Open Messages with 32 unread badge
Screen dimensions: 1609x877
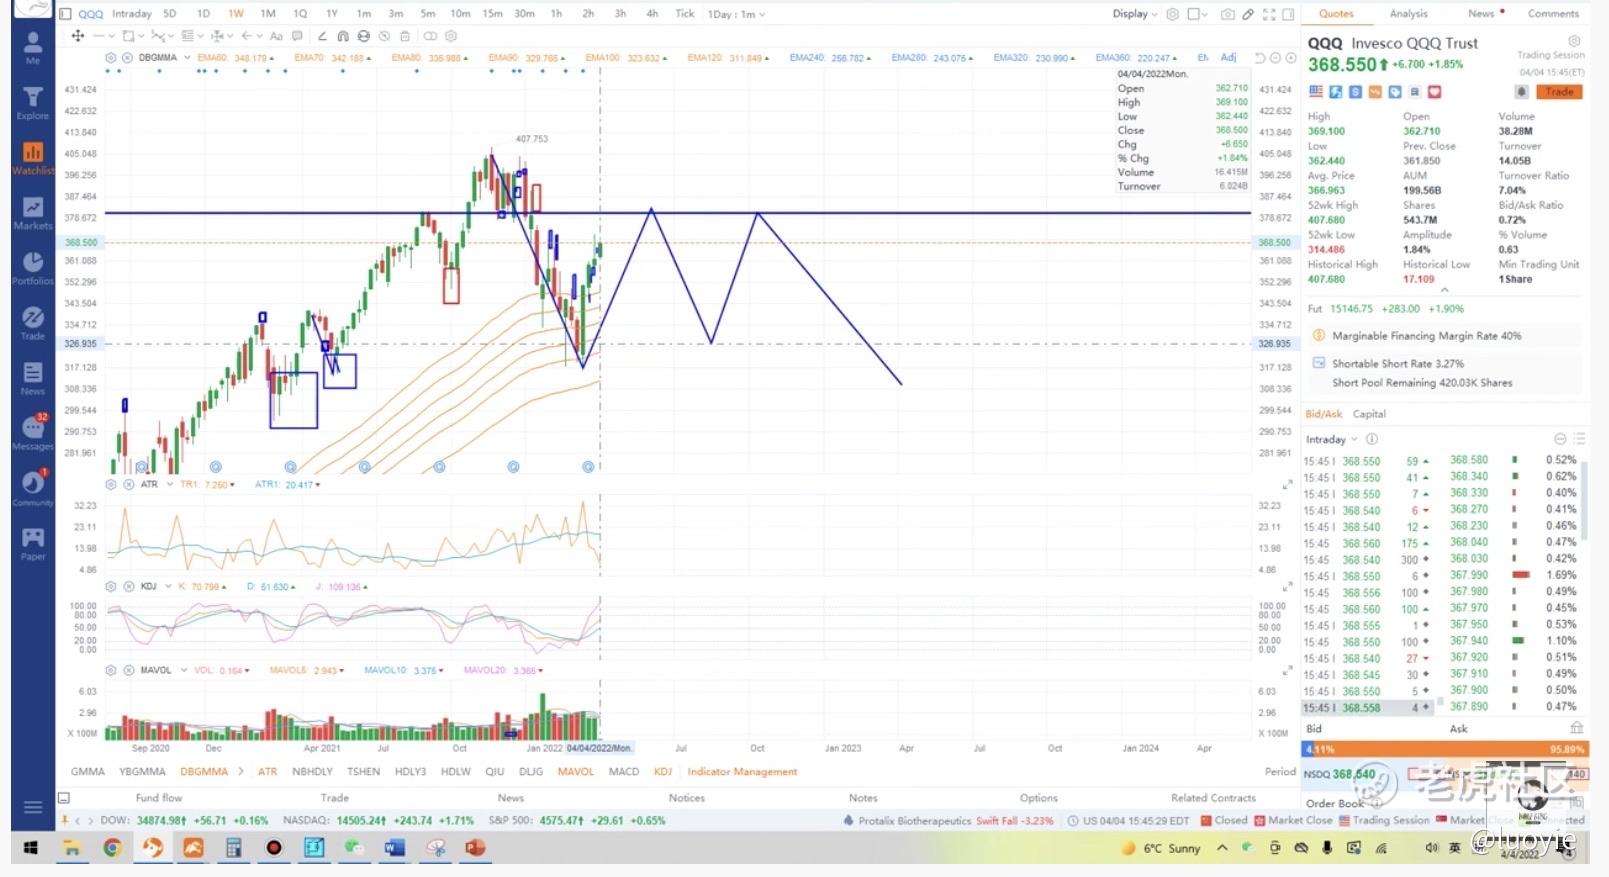tap(33, 433)
